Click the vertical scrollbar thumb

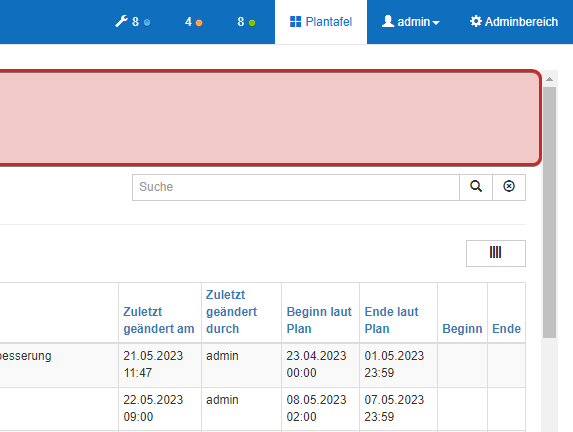549,212
